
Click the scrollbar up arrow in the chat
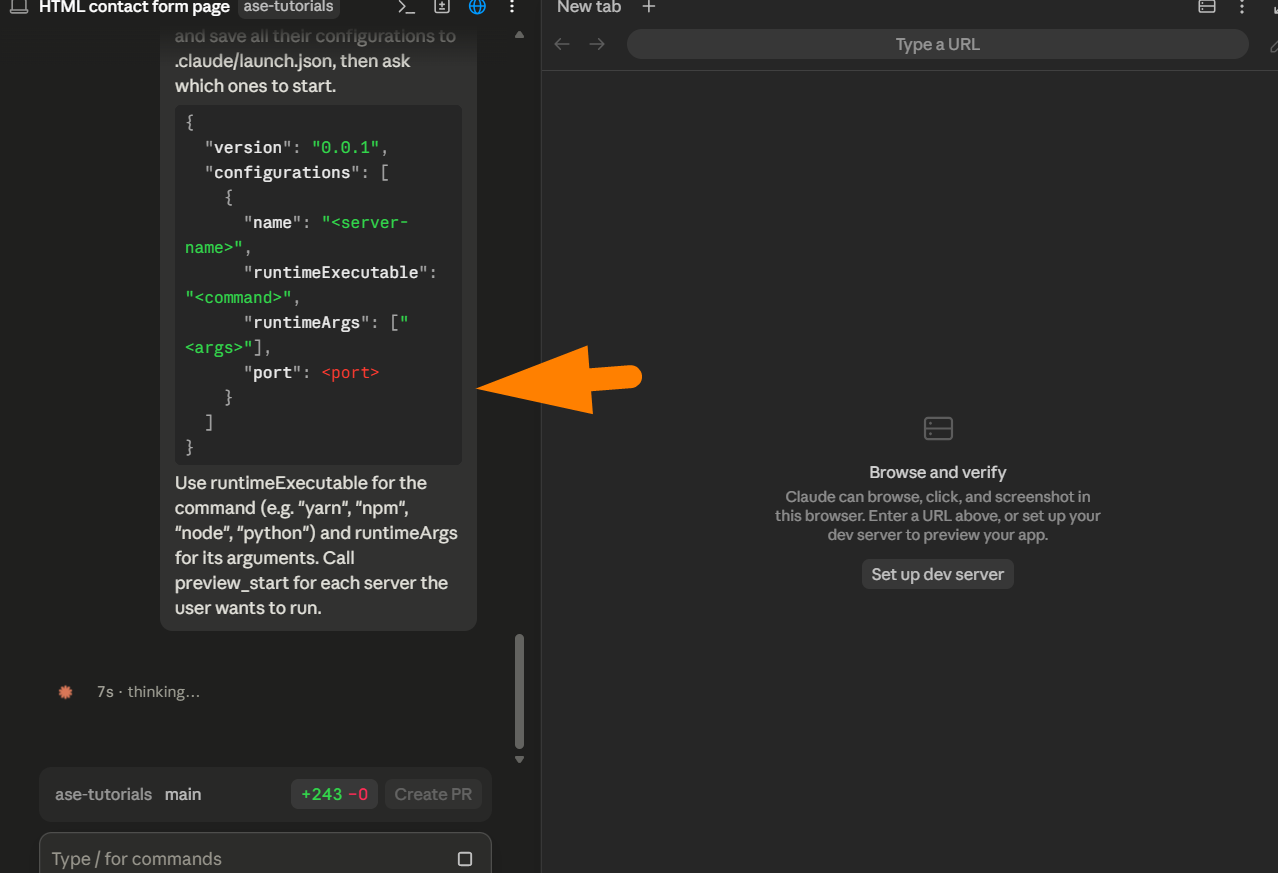519,35
